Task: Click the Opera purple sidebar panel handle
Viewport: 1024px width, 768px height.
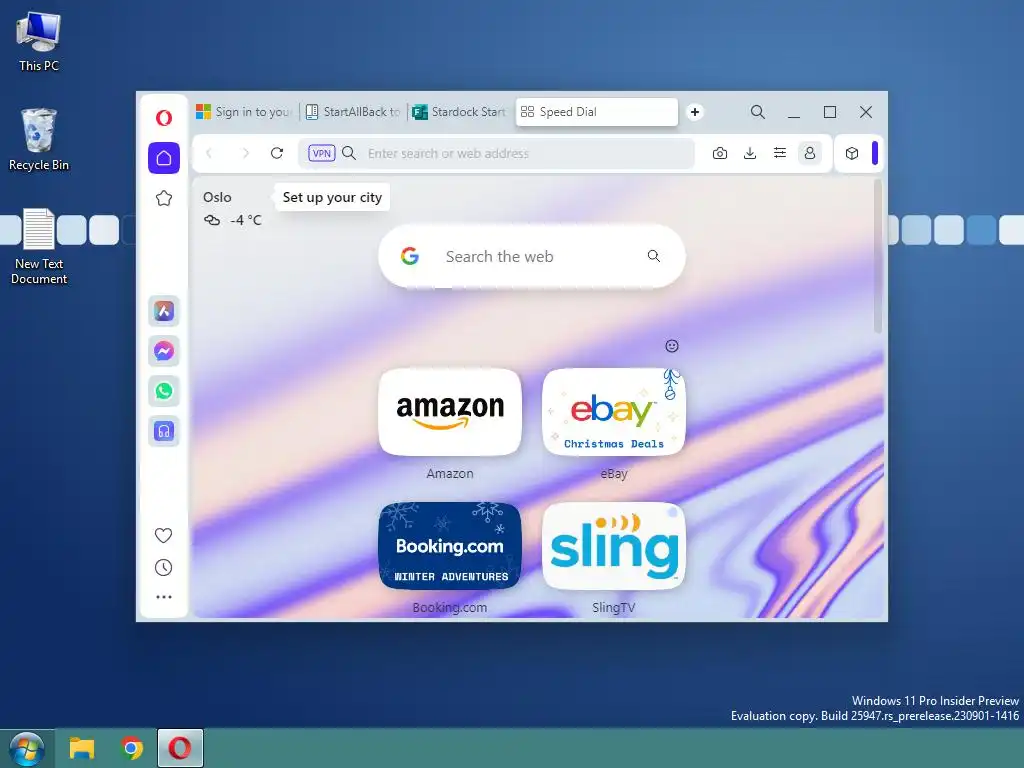Action: click(875, 153)
